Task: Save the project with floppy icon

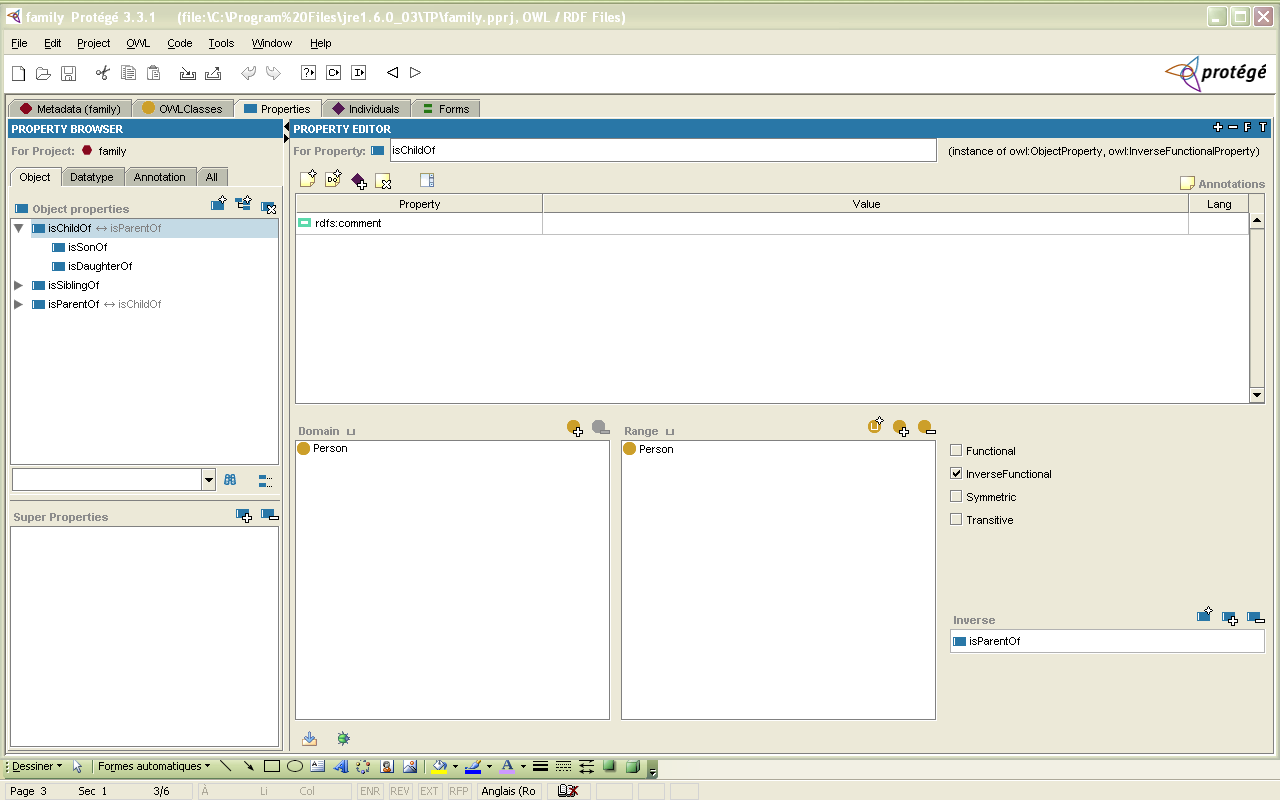Action: click(68, 73)
